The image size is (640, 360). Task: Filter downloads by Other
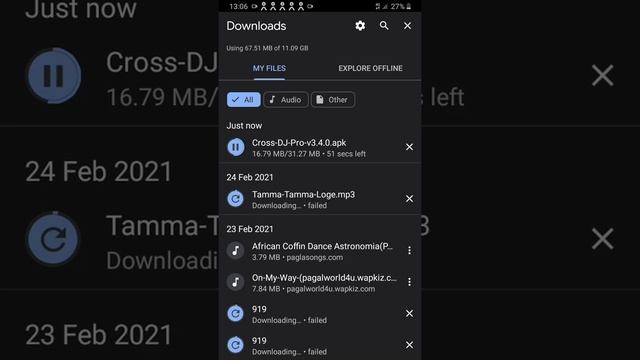click(x=333, y=100)
